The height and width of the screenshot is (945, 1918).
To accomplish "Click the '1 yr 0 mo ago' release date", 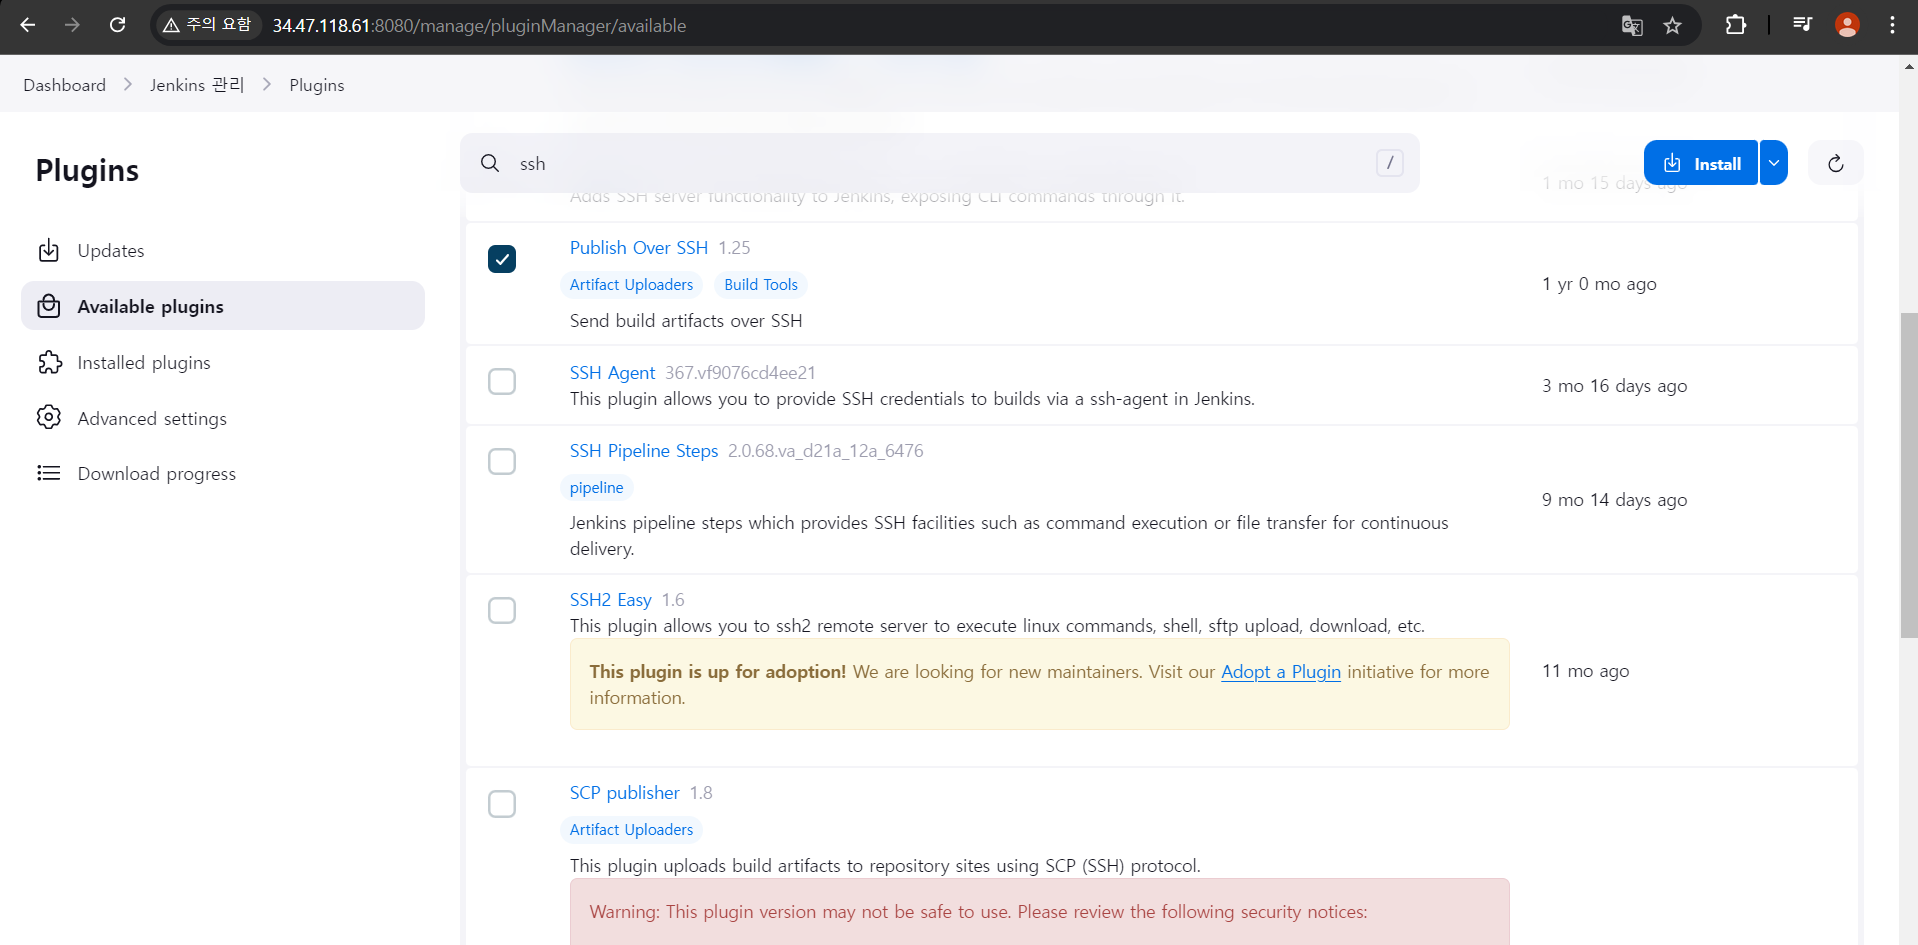I will point(1599,284).
